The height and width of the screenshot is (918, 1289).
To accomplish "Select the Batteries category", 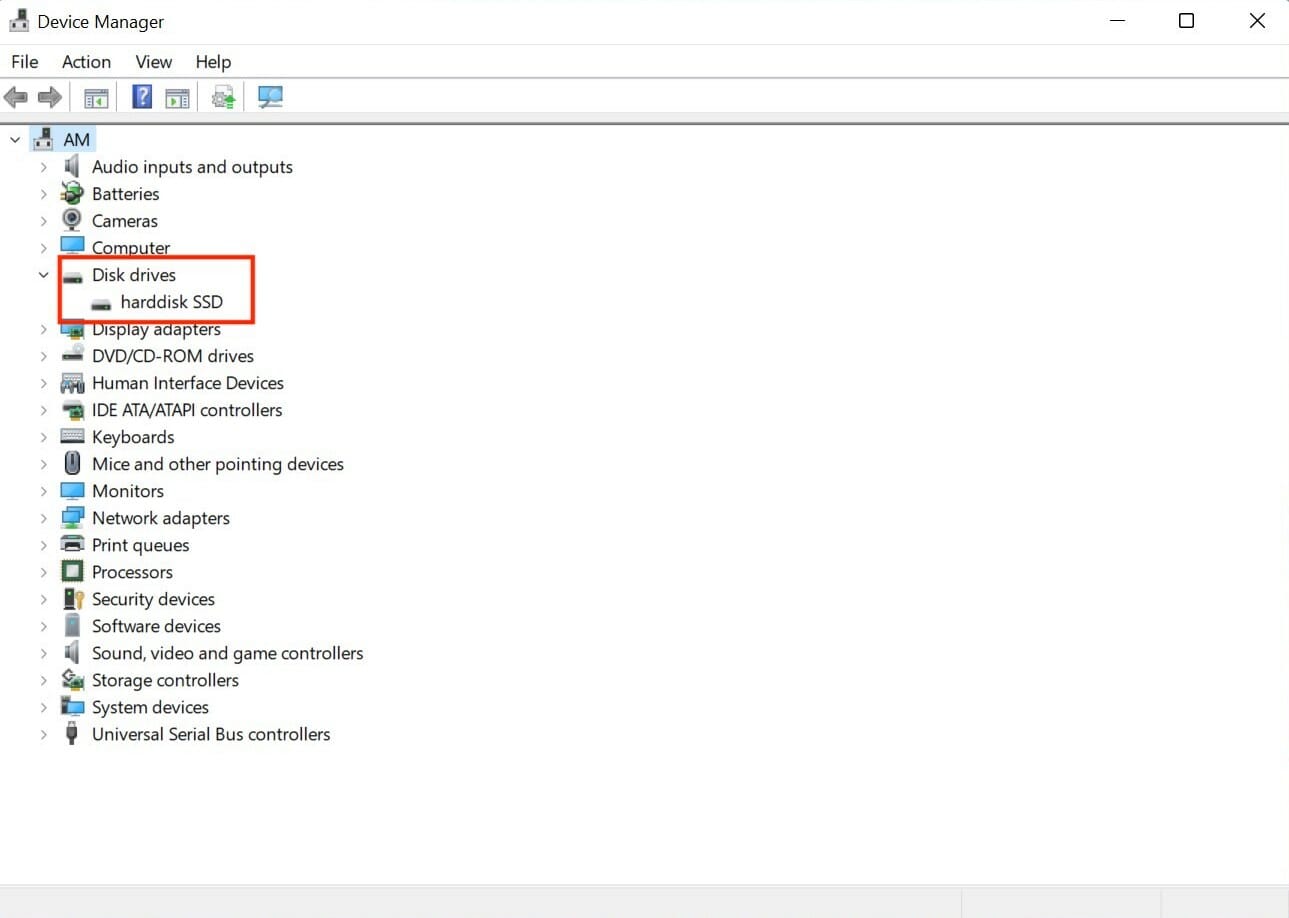I will 125,193.
